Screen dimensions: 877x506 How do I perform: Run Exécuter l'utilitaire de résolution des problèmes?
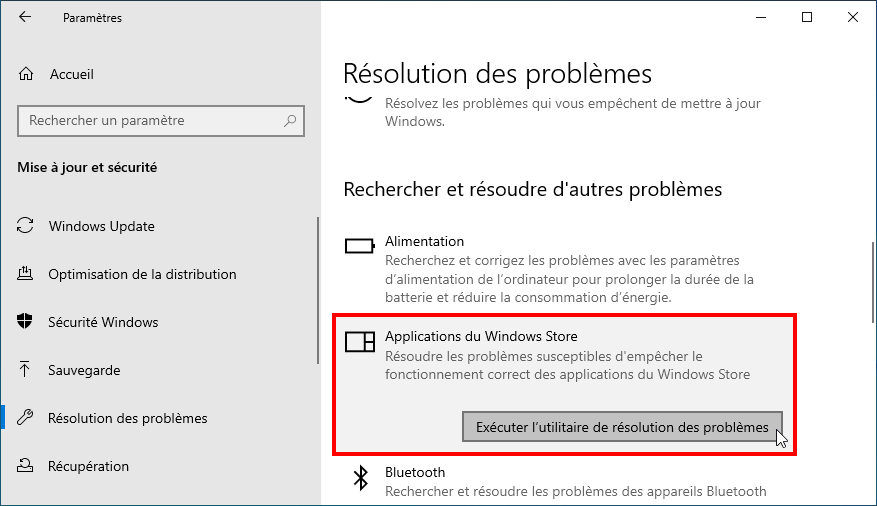pos(622,427)
